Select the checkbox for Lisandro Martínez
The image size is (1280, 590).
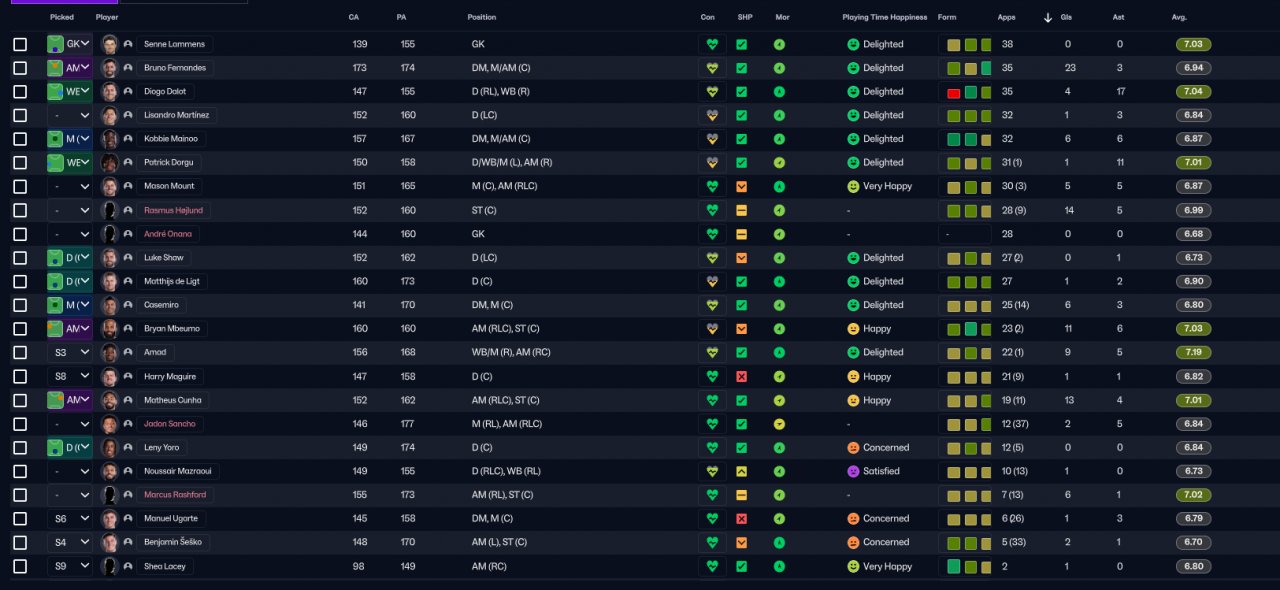click(20, 115)
